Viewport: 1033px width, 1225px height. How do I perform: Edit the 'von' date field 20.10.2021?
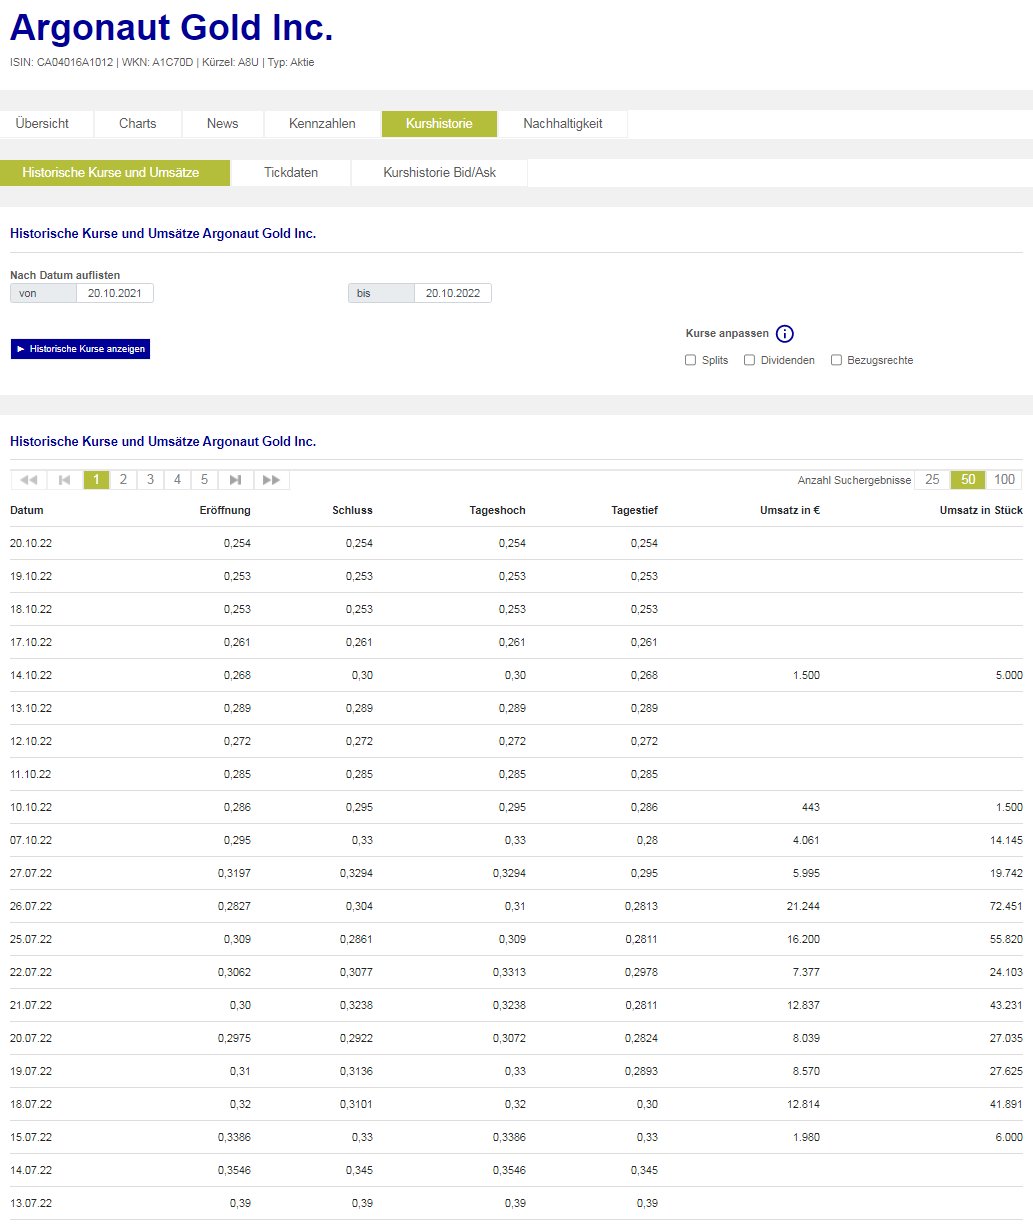[115, 293]
